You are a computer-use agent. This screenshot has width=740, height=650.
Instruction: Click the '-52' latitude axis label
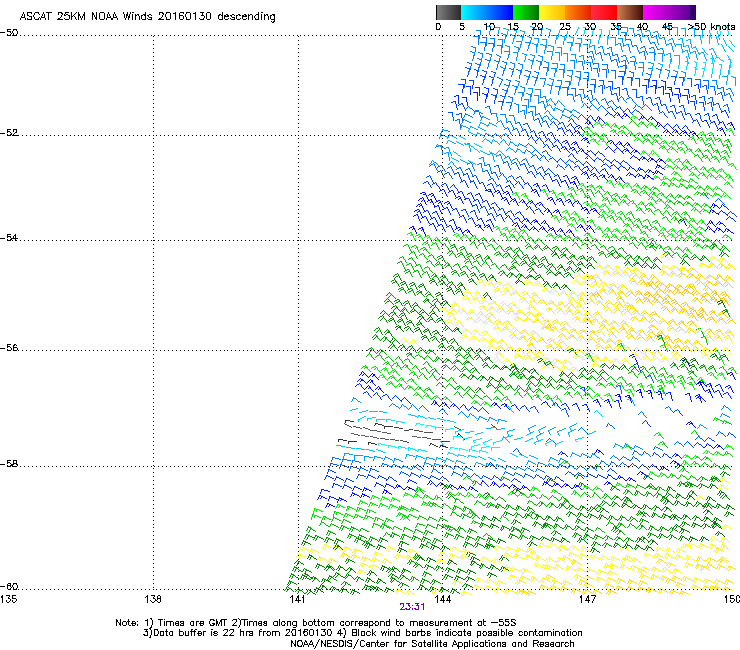[x=9, y=133]
